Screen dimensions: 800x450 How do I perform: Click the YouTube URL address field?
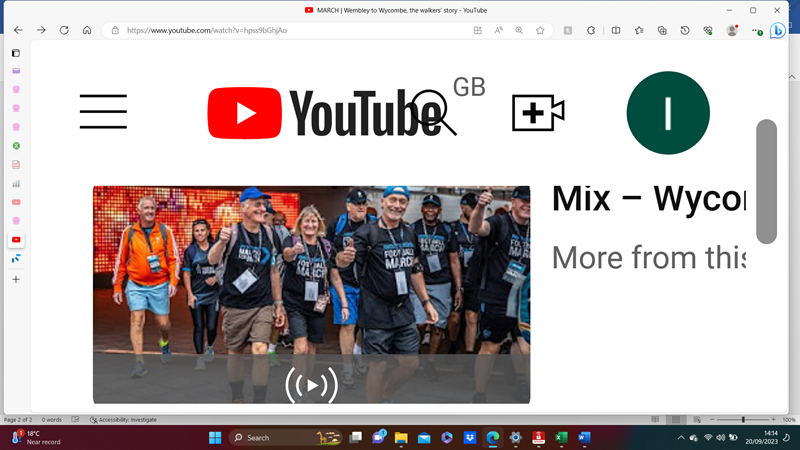[x=207, y=30]
